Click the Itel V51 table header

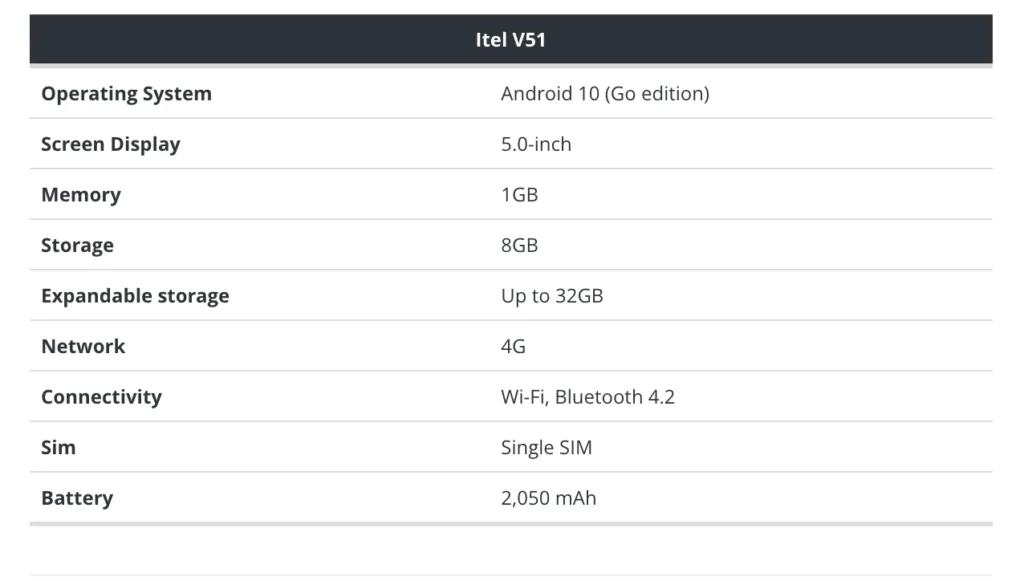(x=511, y=39)
